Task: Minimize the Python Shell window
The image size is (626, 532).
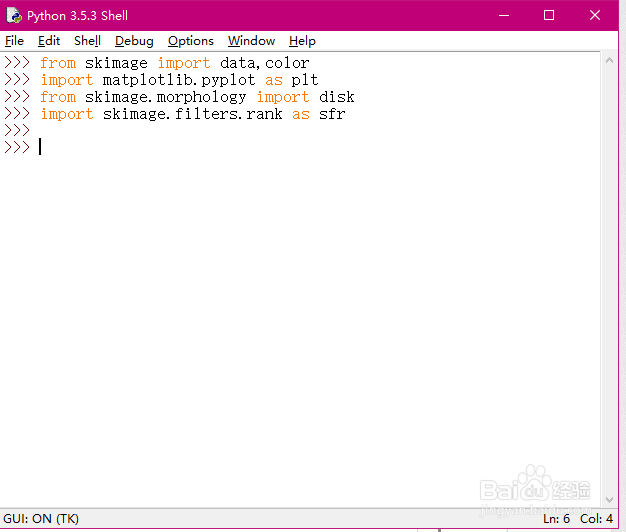Action: [504, 16]
